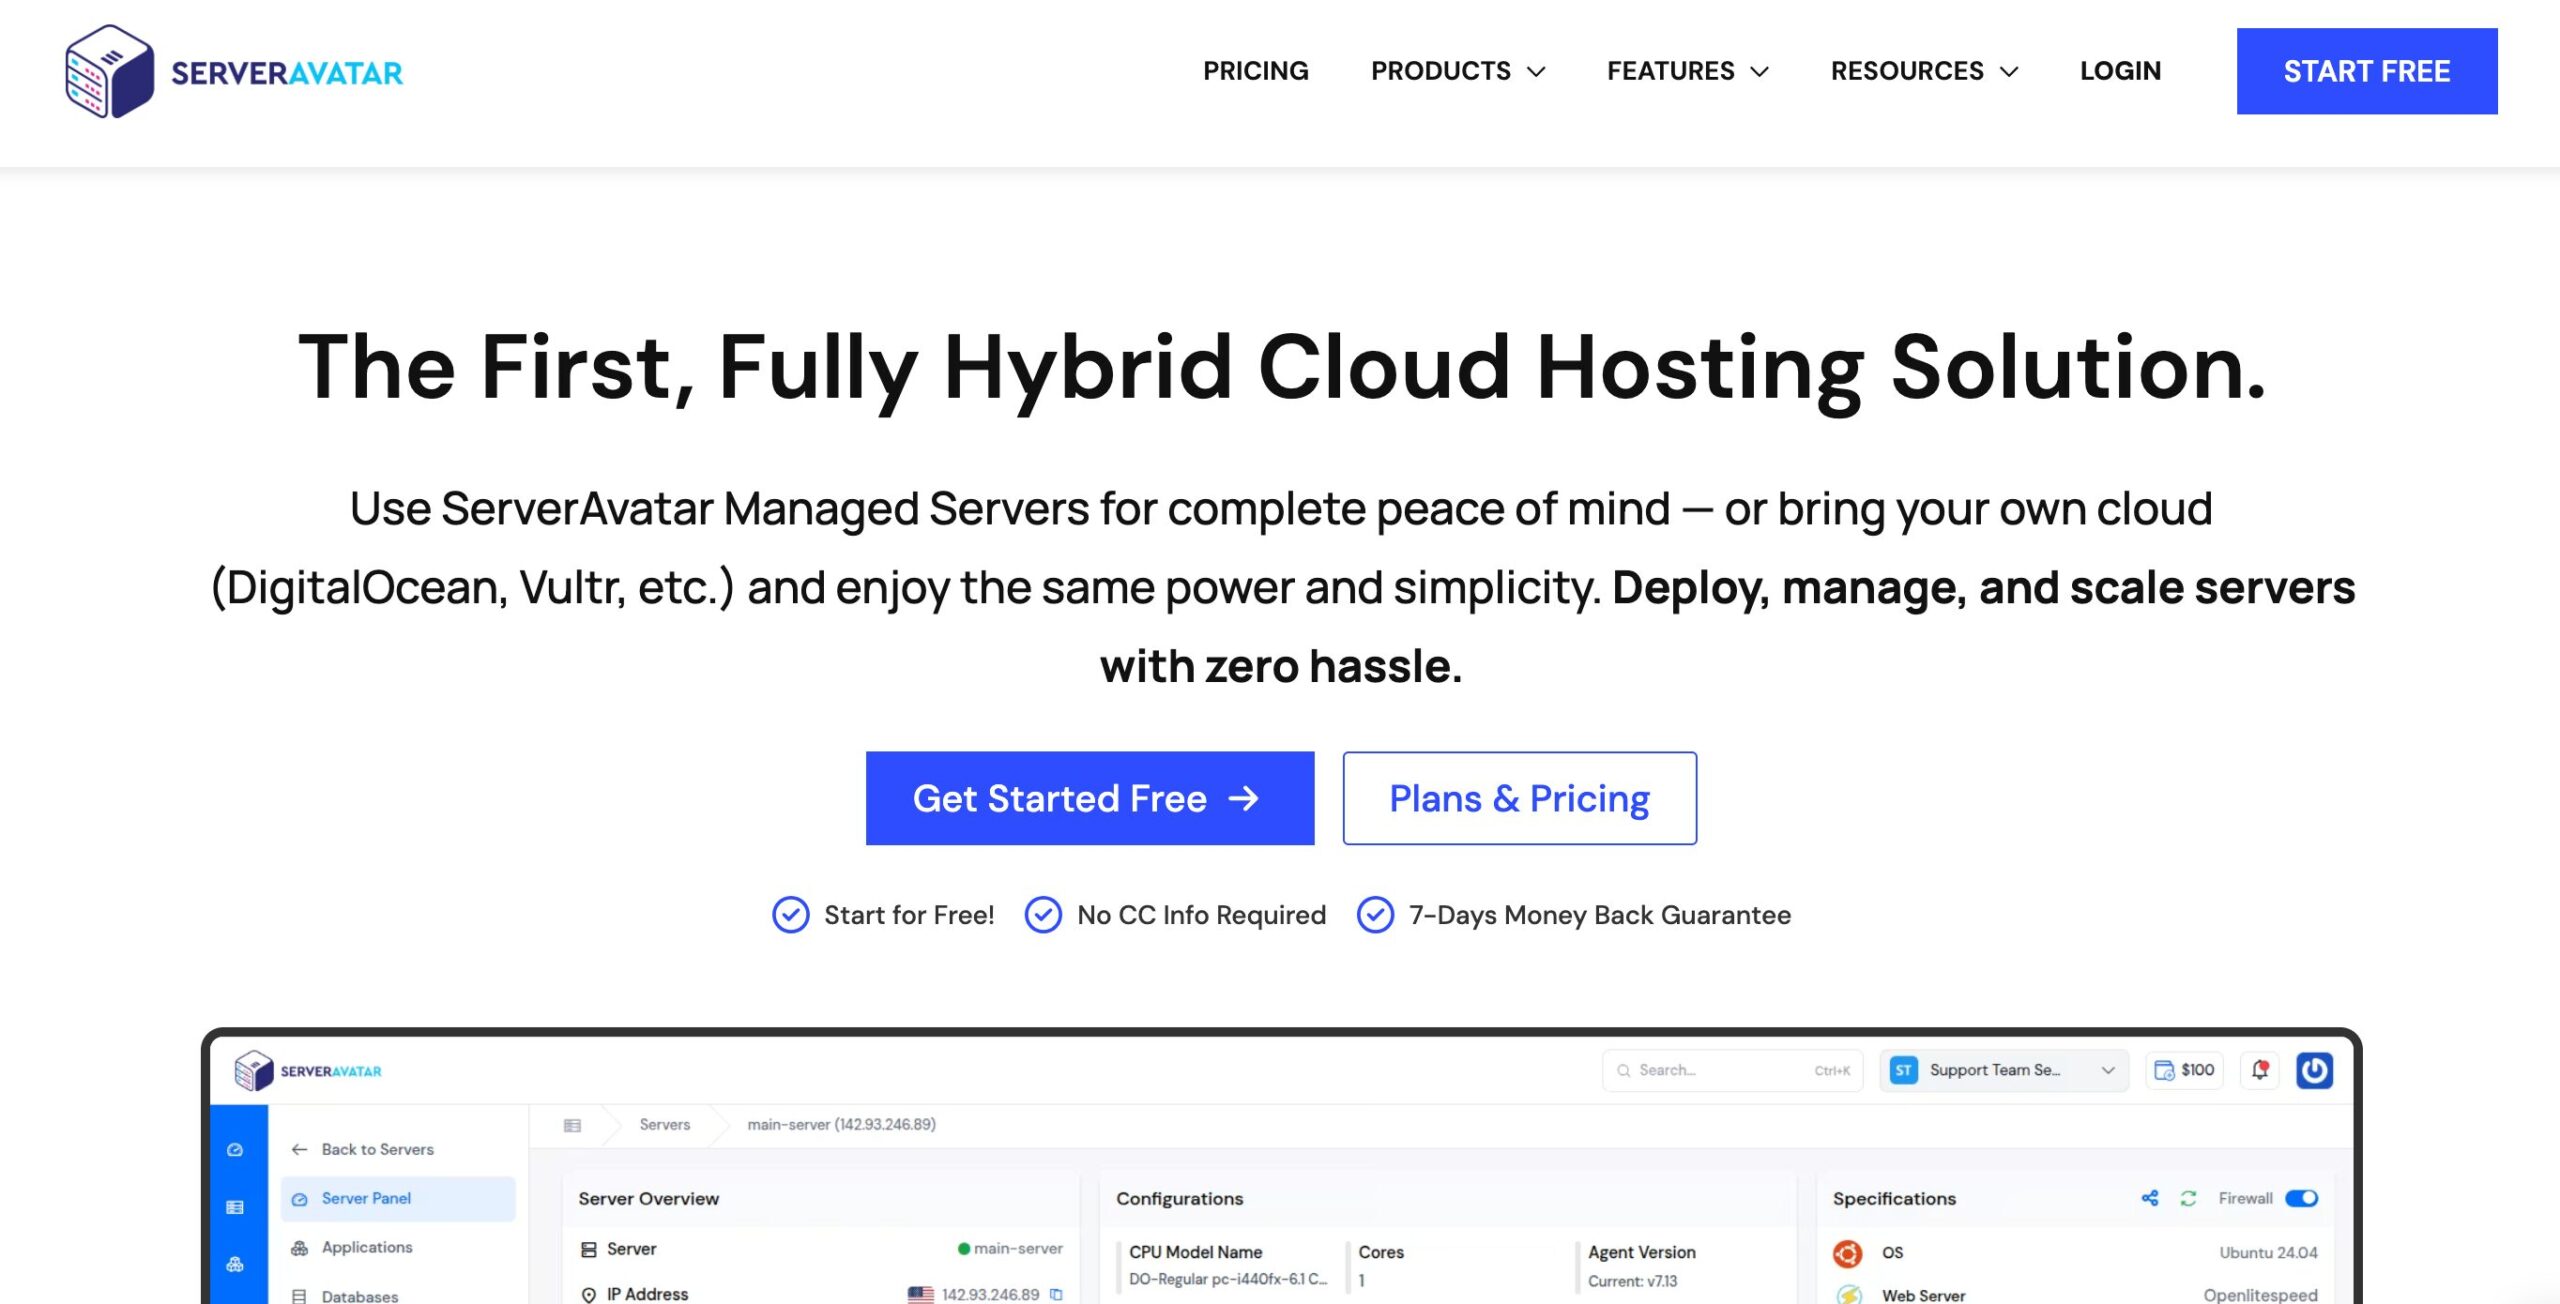
Task: Click the $100 wallet balance icon
Action: click(x=2164, y=1070)
